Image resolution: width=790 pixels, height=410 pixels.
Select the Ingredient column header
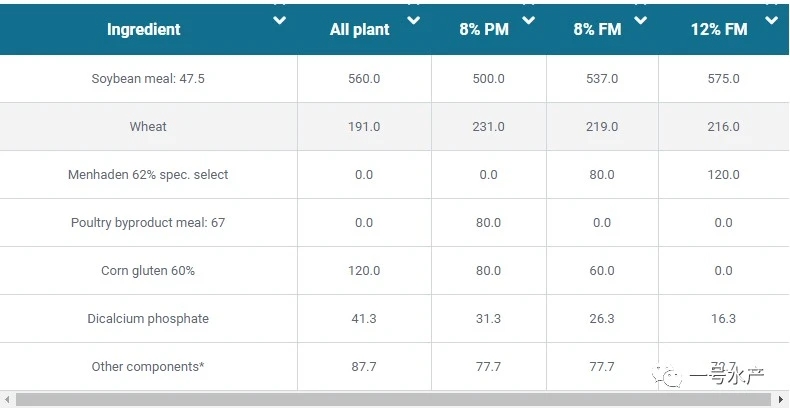coord(144,29)
